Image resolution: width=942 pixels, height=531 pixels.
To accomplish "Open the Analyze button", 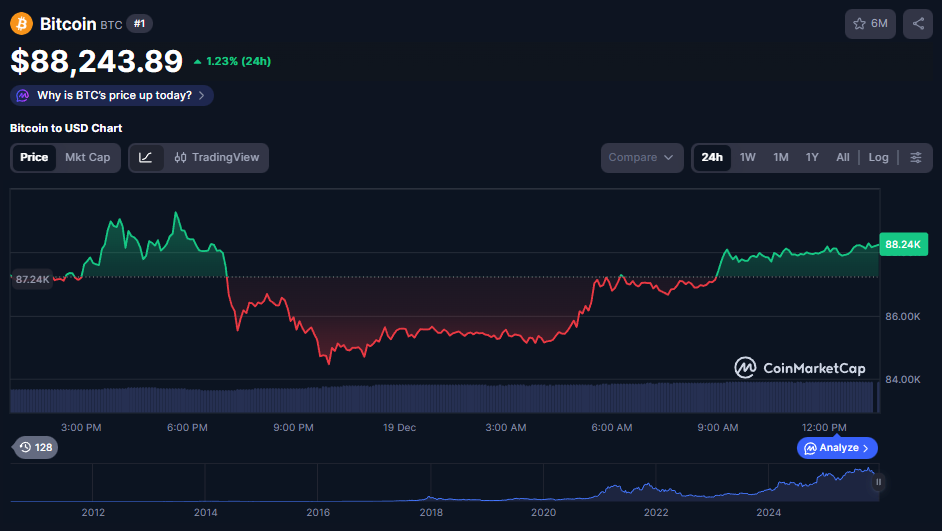I will 837,448.
